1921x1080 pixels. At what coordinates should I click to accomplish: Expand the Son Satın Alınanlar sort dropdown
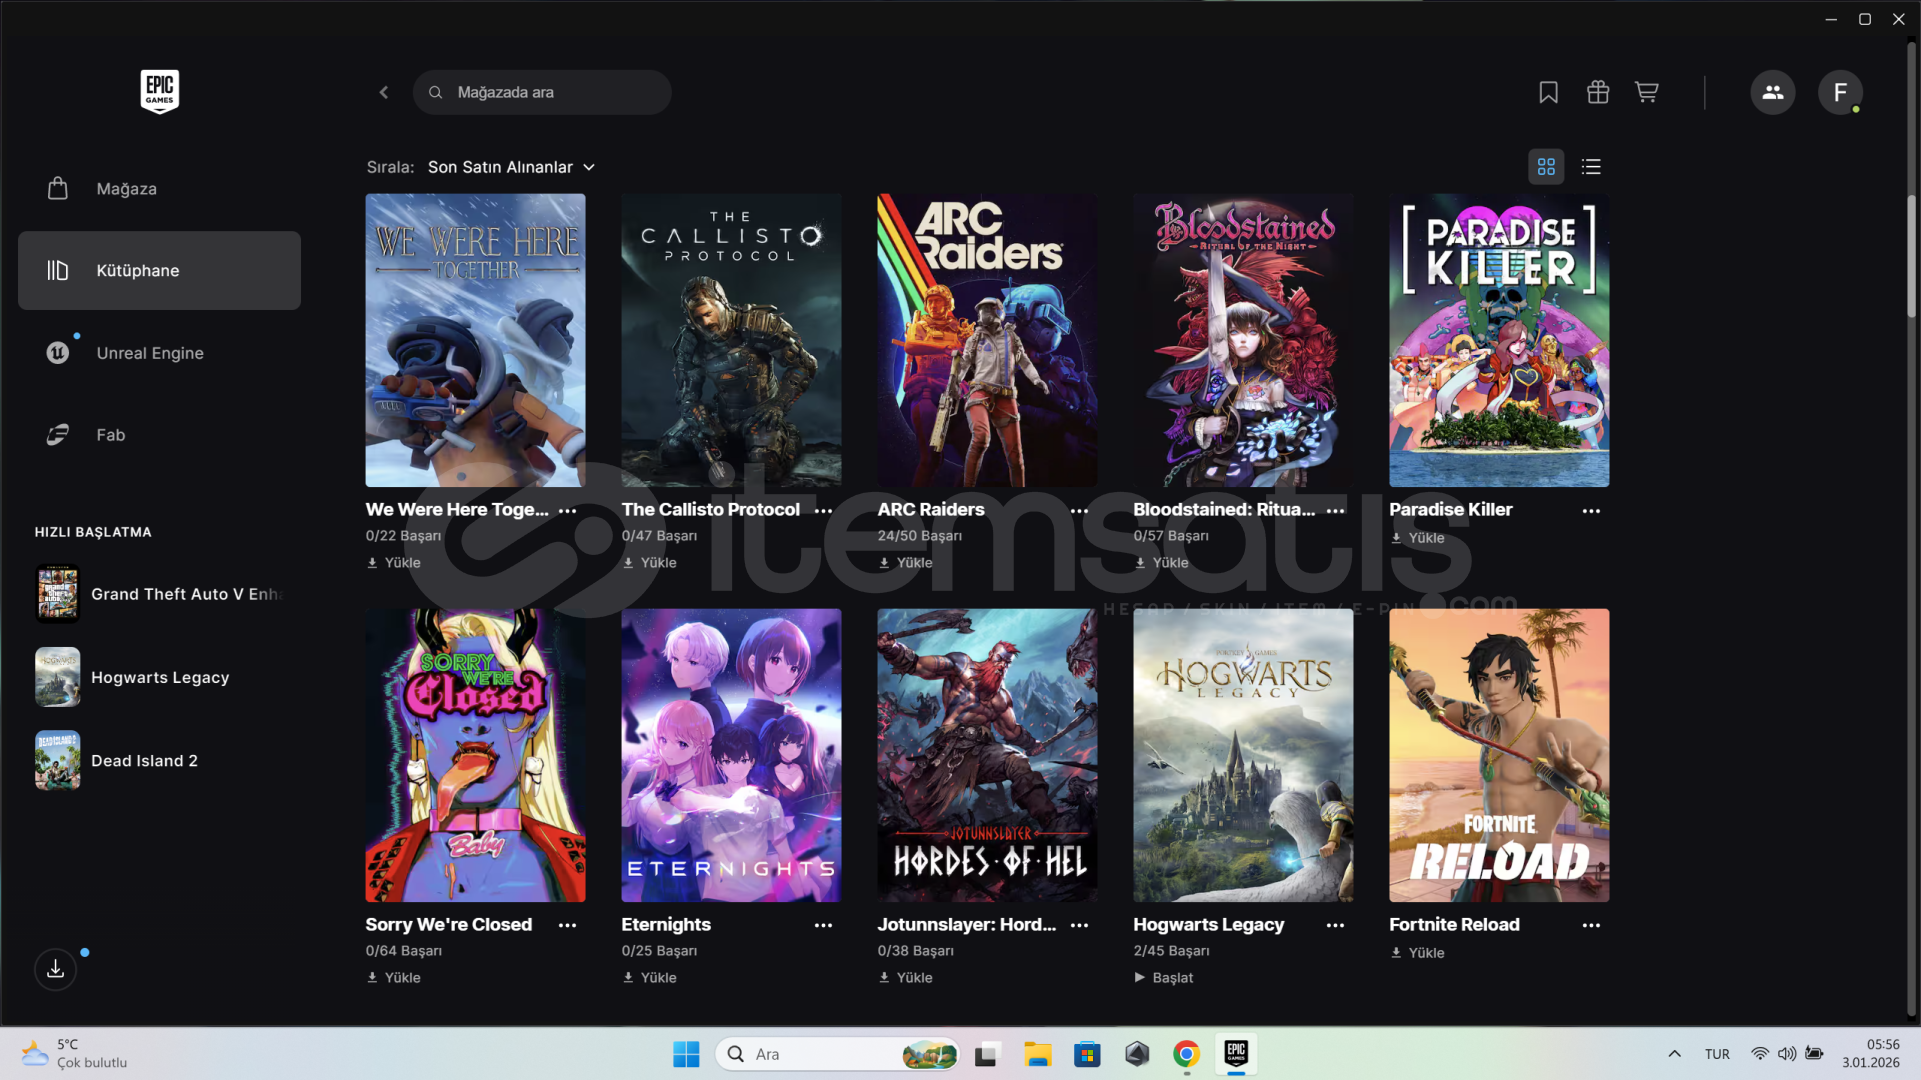[x=511, y=167]
